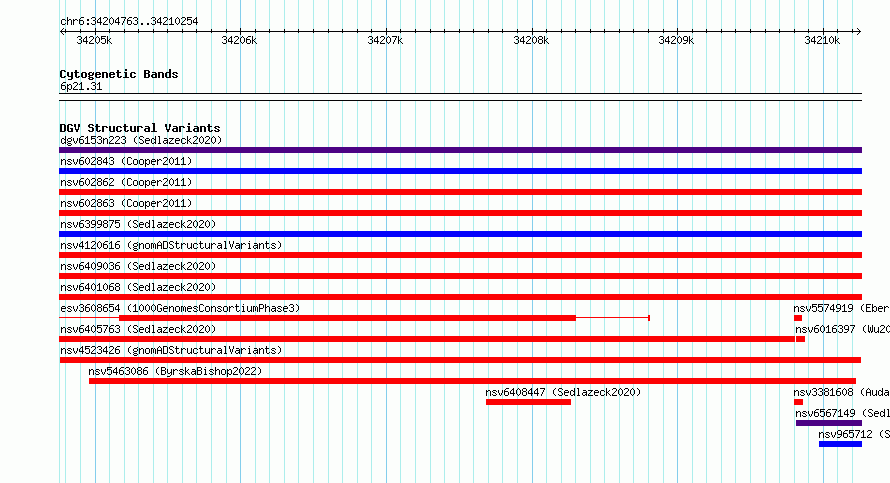Screen dimensions: 890x483
Task: Select the dark purple dgv6153n223 bar
Action: click(x=460, y=150)
